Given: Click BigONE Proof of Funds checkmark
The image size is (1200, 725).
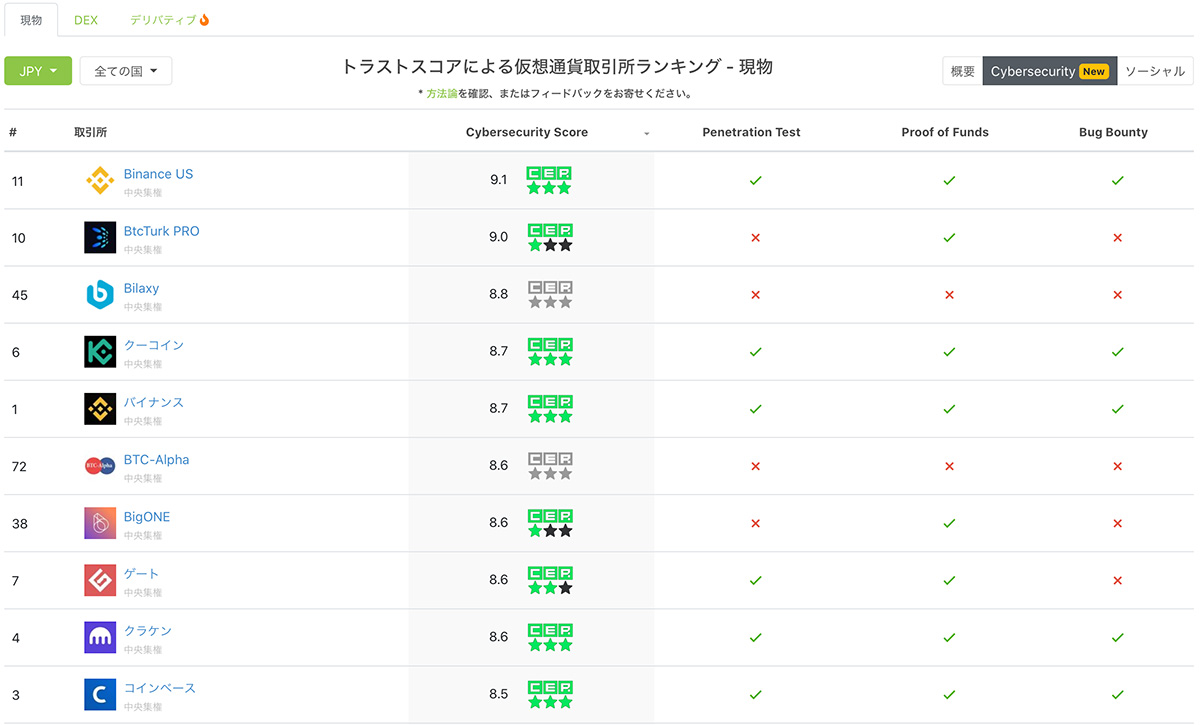Looking at the screenshot, I should (949, 523).
